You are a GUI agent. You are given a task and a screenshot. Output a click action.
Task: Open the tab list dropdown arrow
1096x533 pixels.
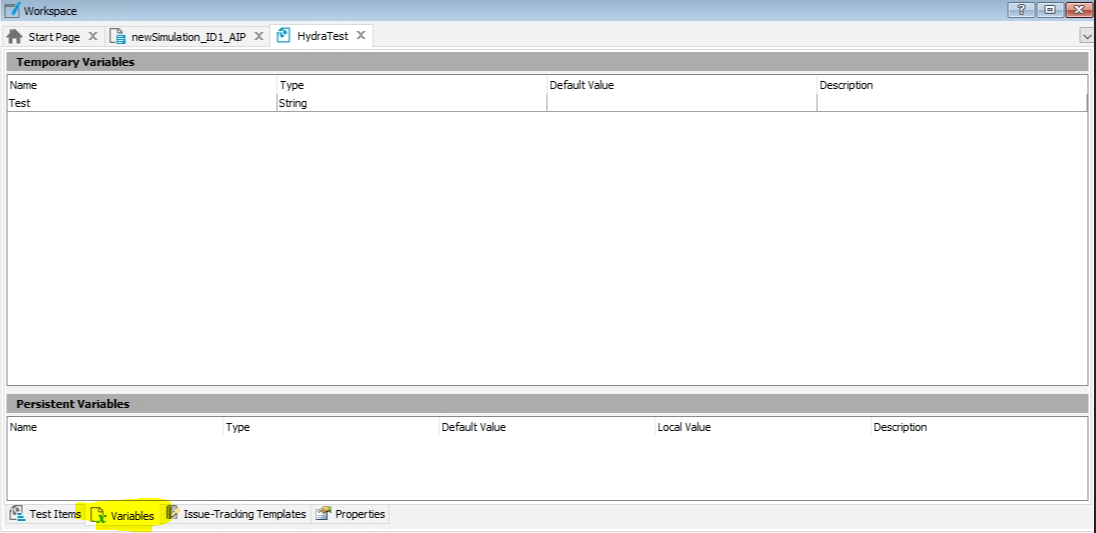pyautogui.click(x=1087, y=36)
